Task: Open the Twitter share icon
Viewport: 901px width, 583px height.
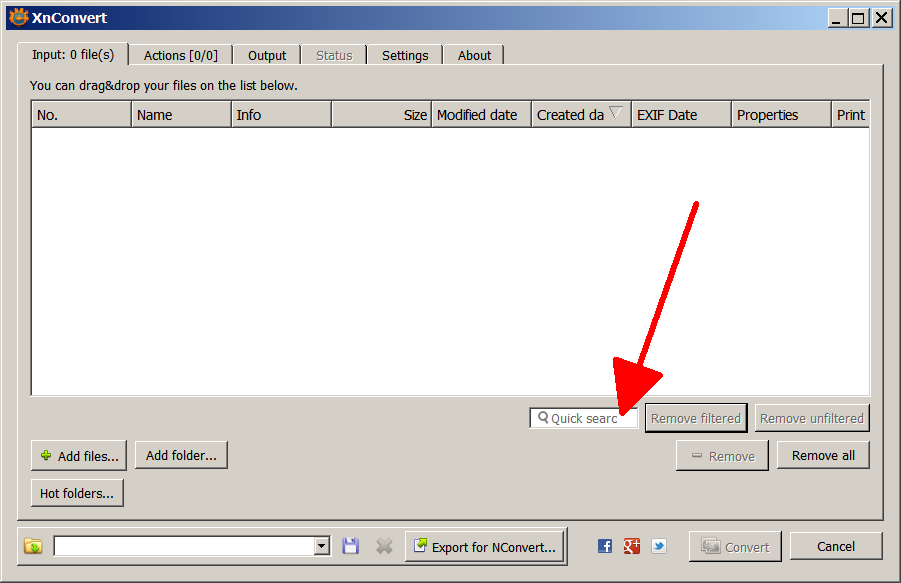Action: pos(659,546)
